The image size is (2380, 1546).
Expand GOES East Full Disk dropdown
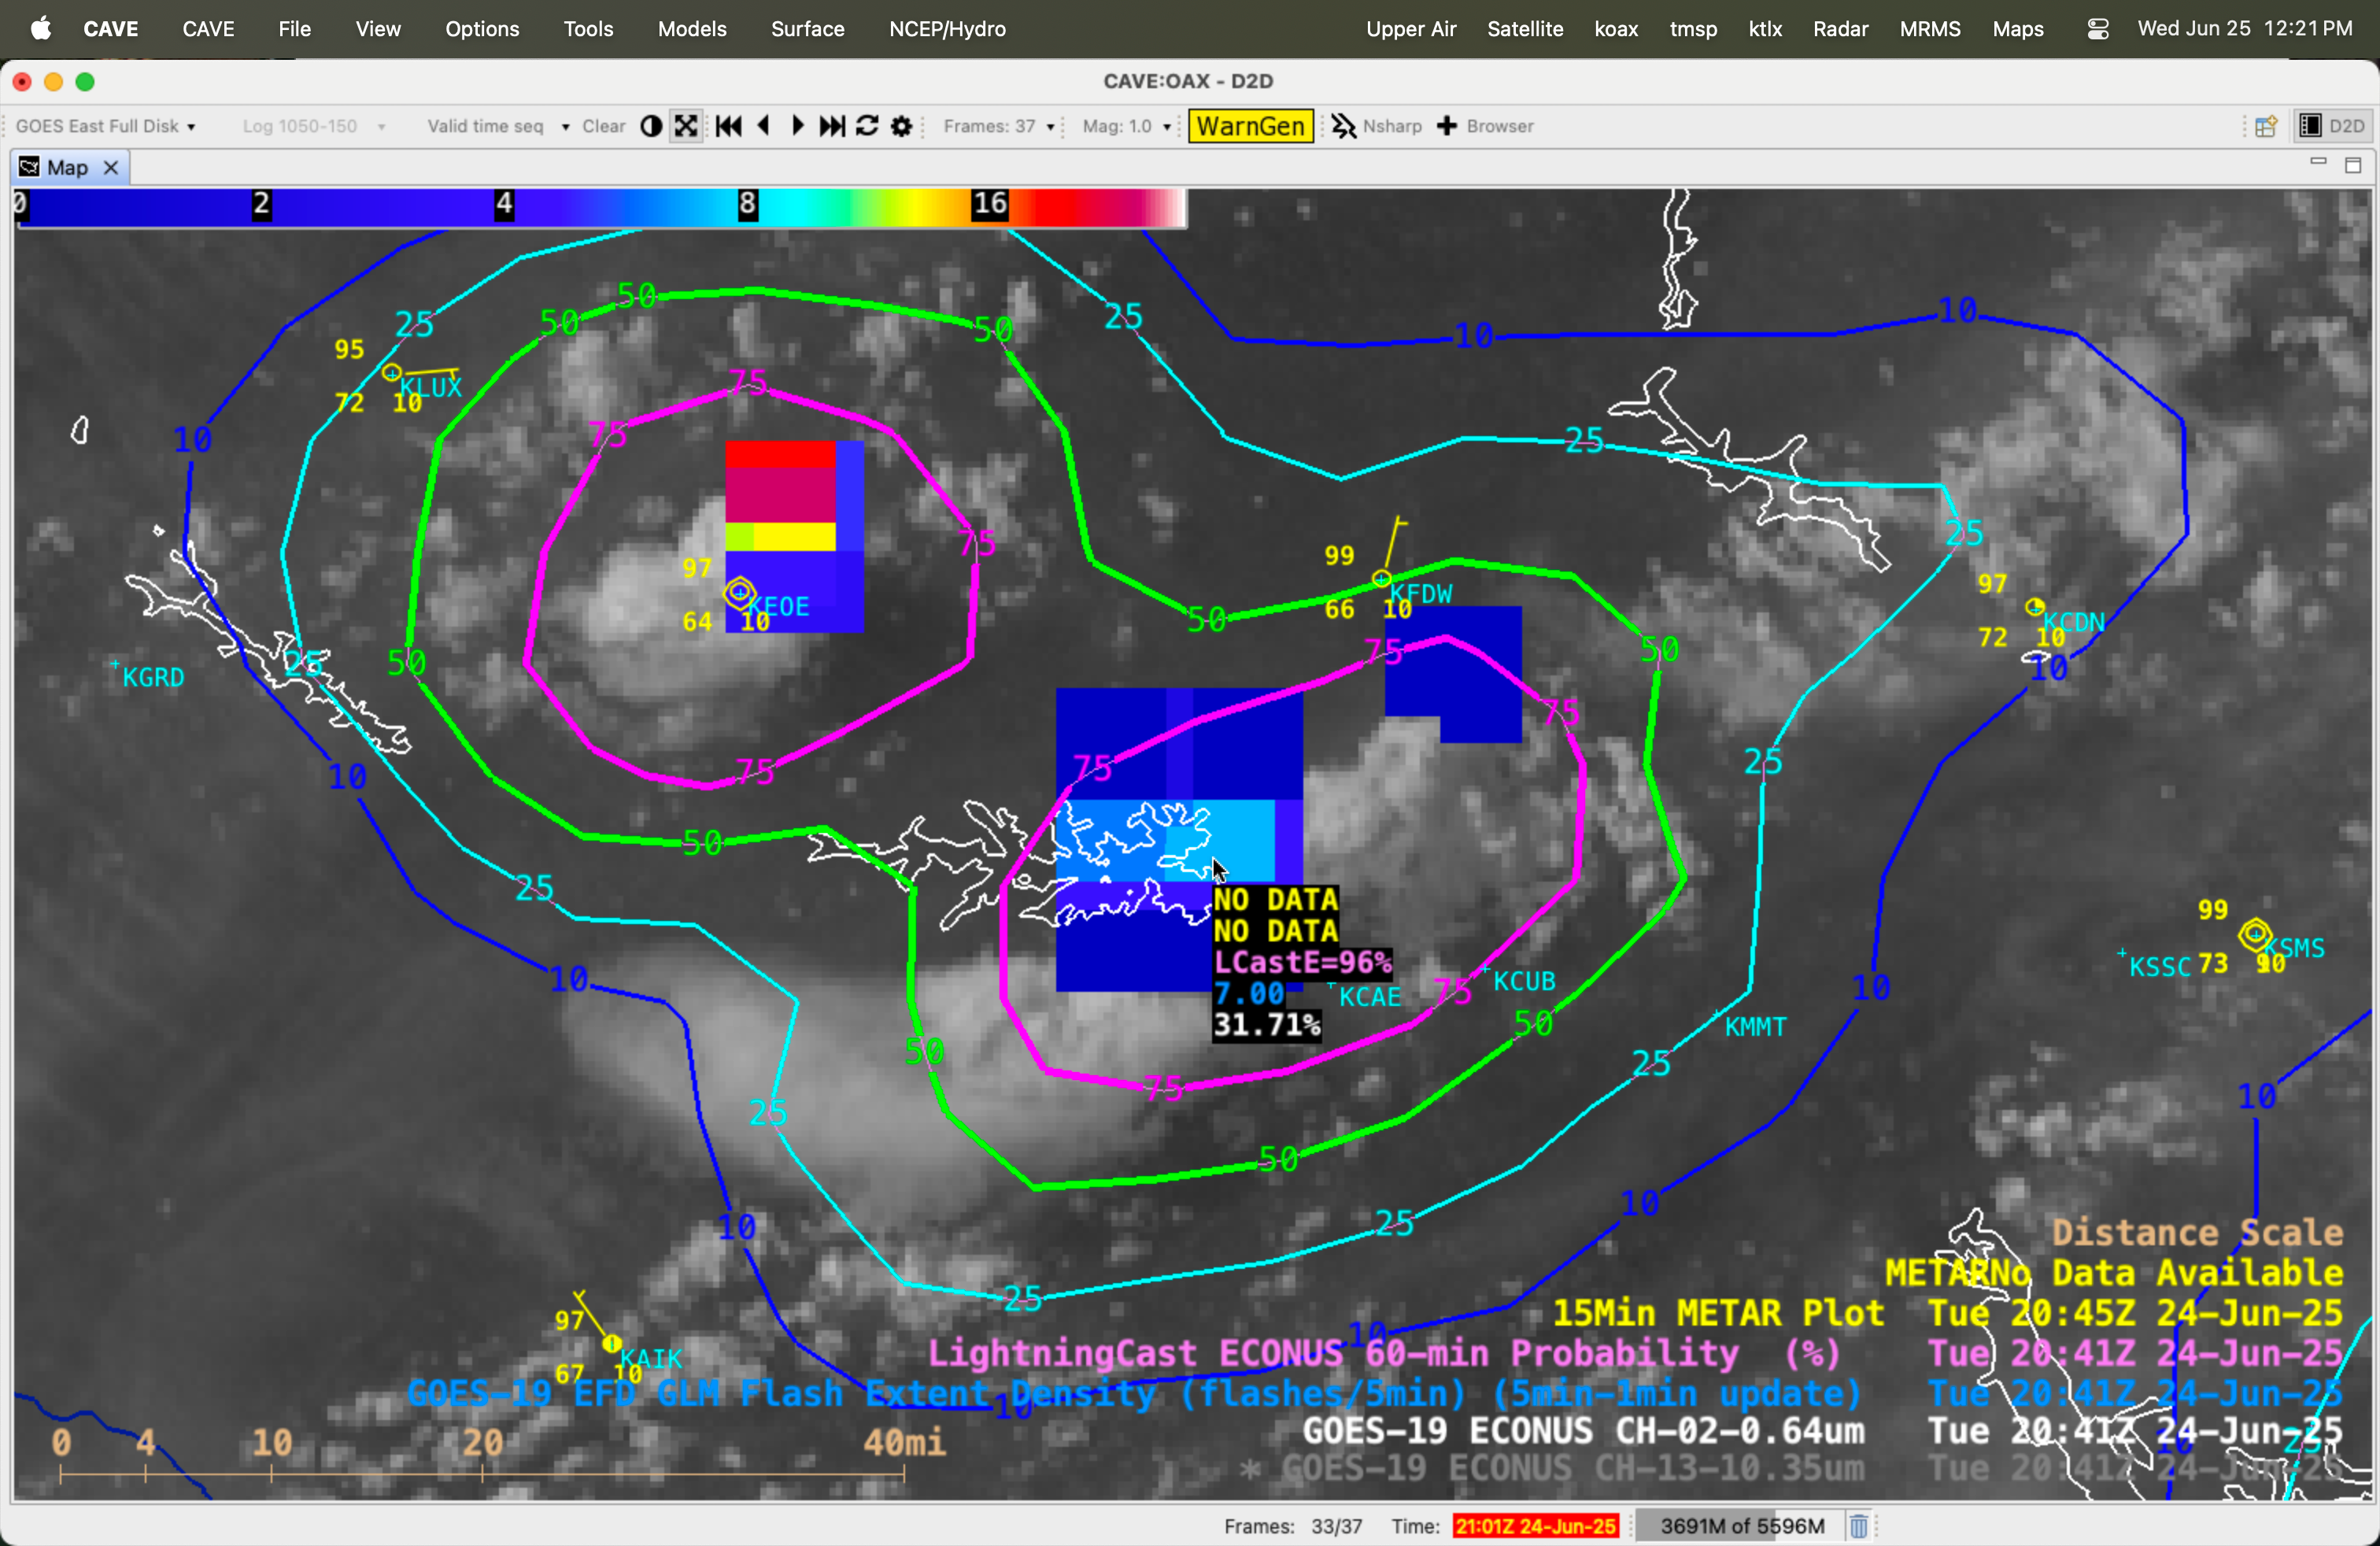105,126
